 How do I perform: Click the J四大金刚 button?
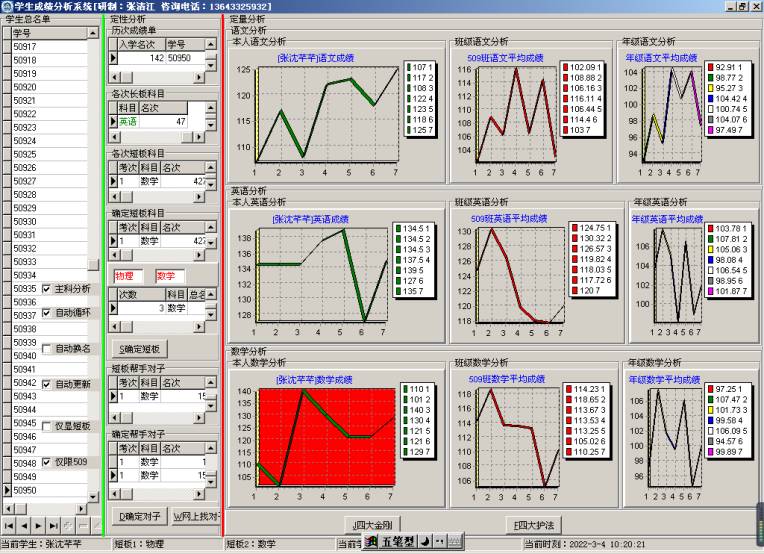click(x=373, y=523)
